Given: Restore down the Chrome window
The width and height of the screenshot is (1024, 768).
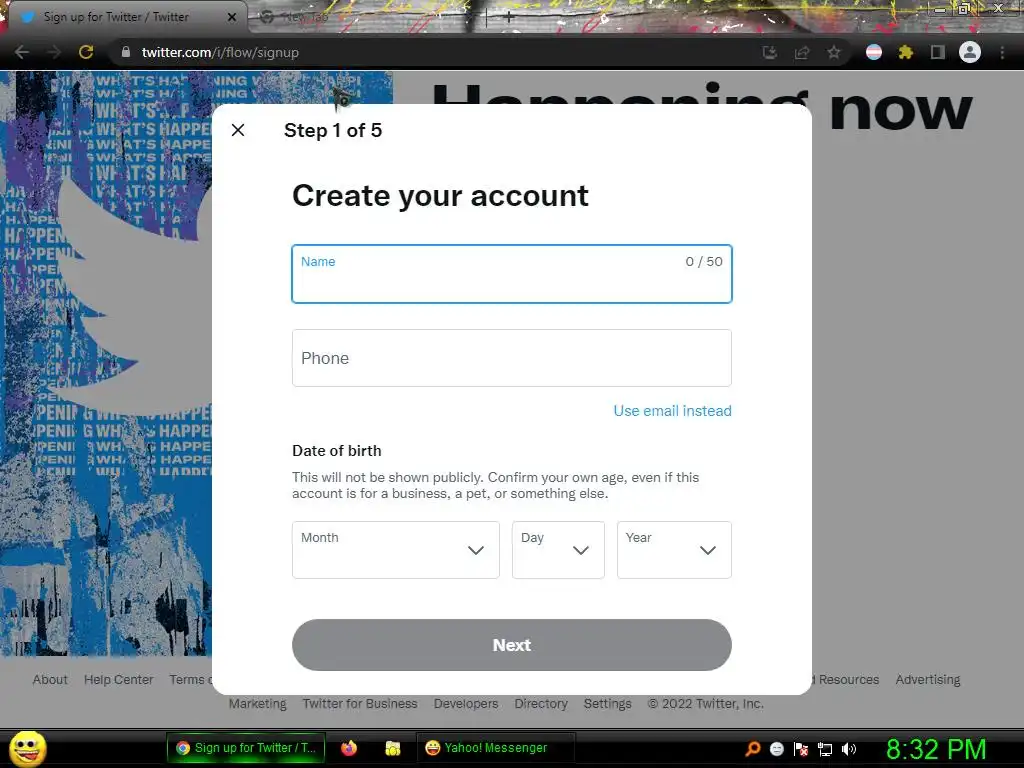Looking at the screenshot, I should pos(964,9).
